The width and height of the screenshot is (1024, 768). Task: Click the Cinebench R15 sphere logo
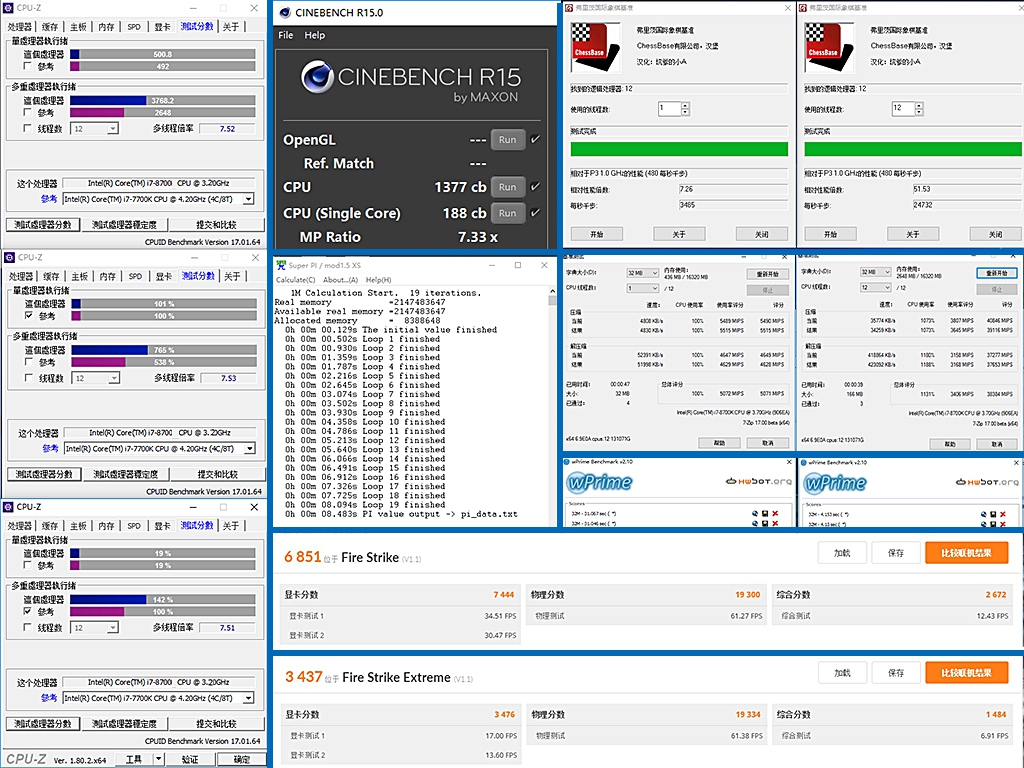[x=317, y=77]
